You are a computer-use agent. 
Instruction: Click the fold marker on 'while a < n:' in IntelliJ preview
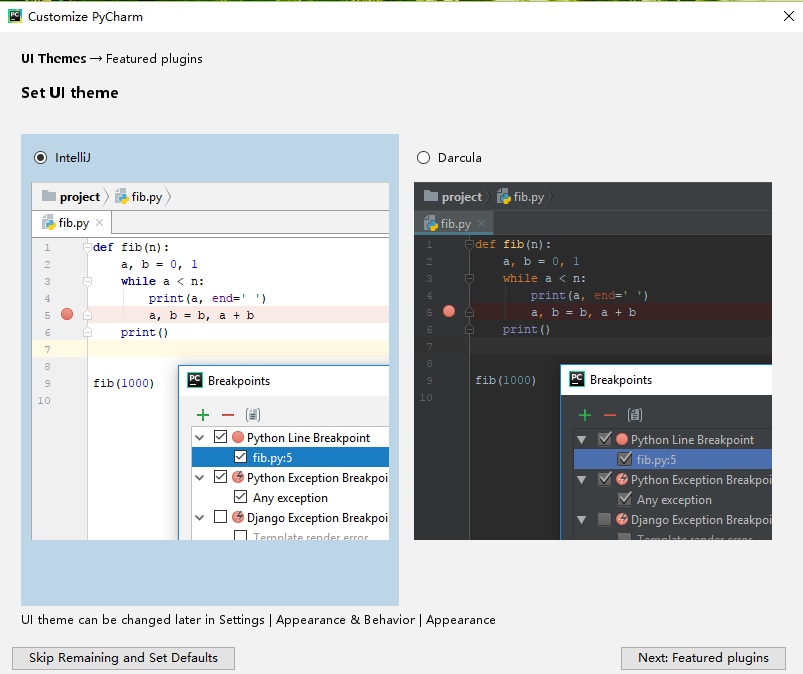tap(87, 281)
